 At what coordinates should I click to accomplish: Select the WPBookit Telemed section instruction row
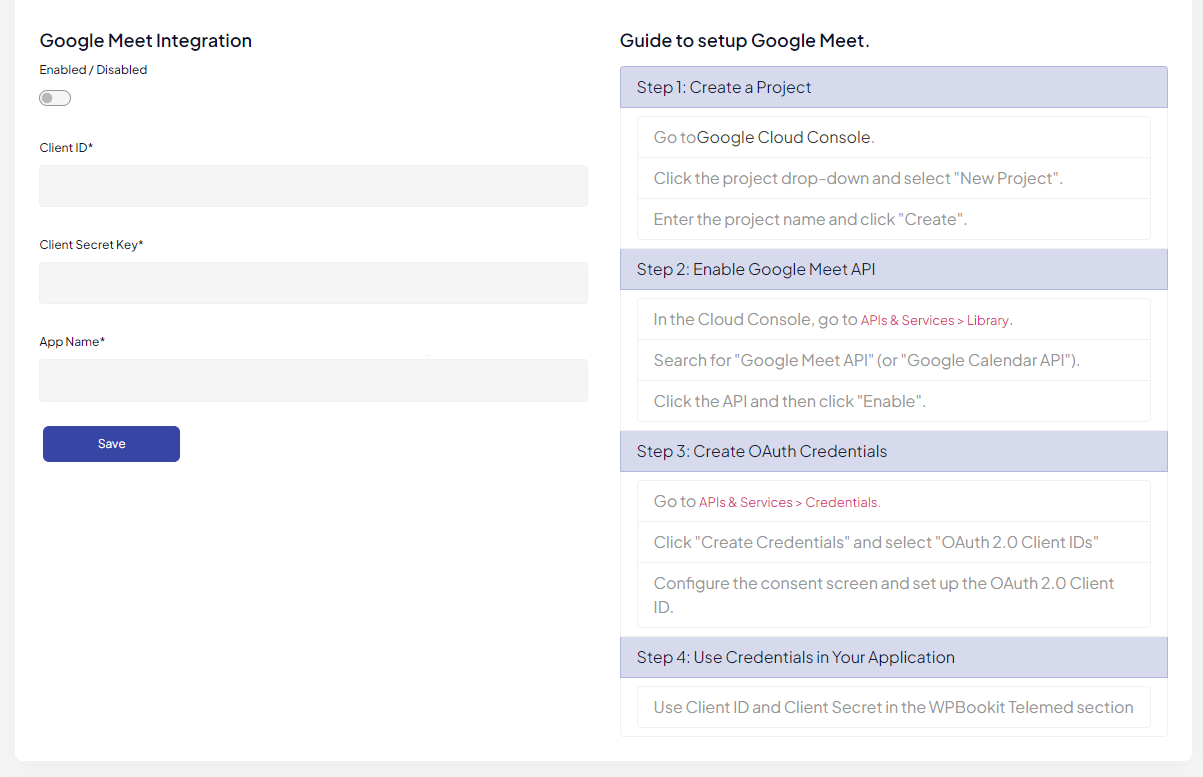point(893,707)
